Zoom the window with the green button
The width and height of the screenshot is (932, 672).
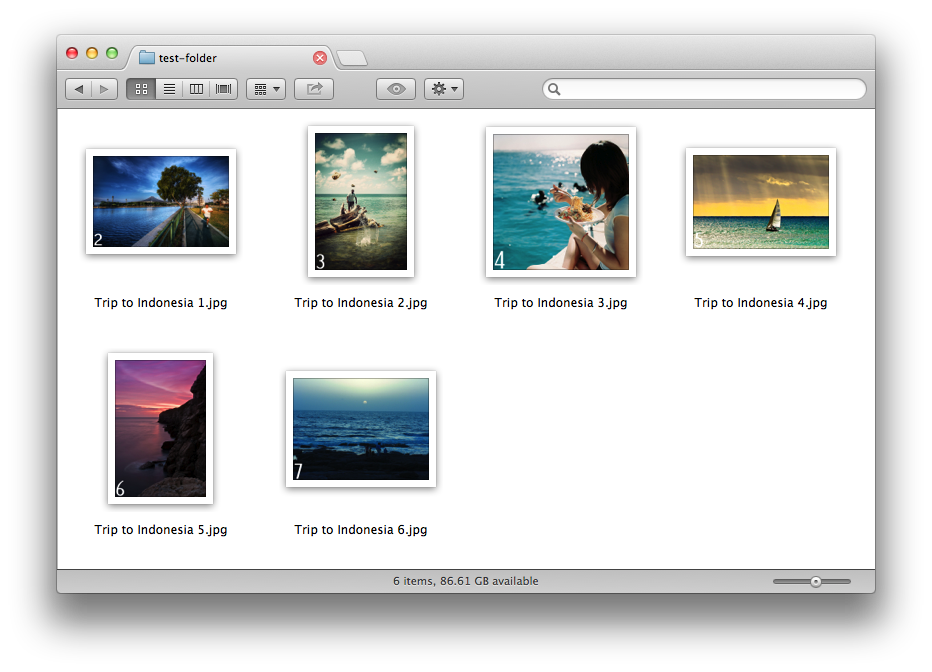(112, 53)
